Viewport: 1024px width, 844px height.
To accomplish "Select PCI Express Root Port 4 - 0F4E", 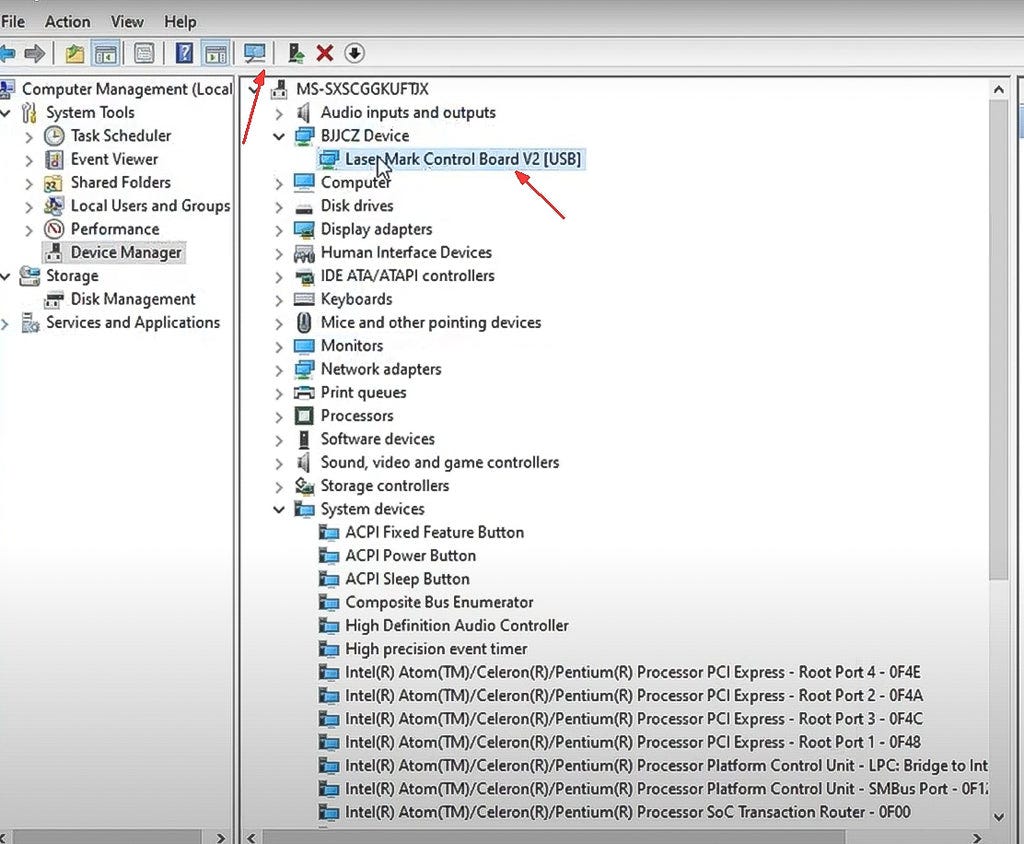I will coord(632,673).
